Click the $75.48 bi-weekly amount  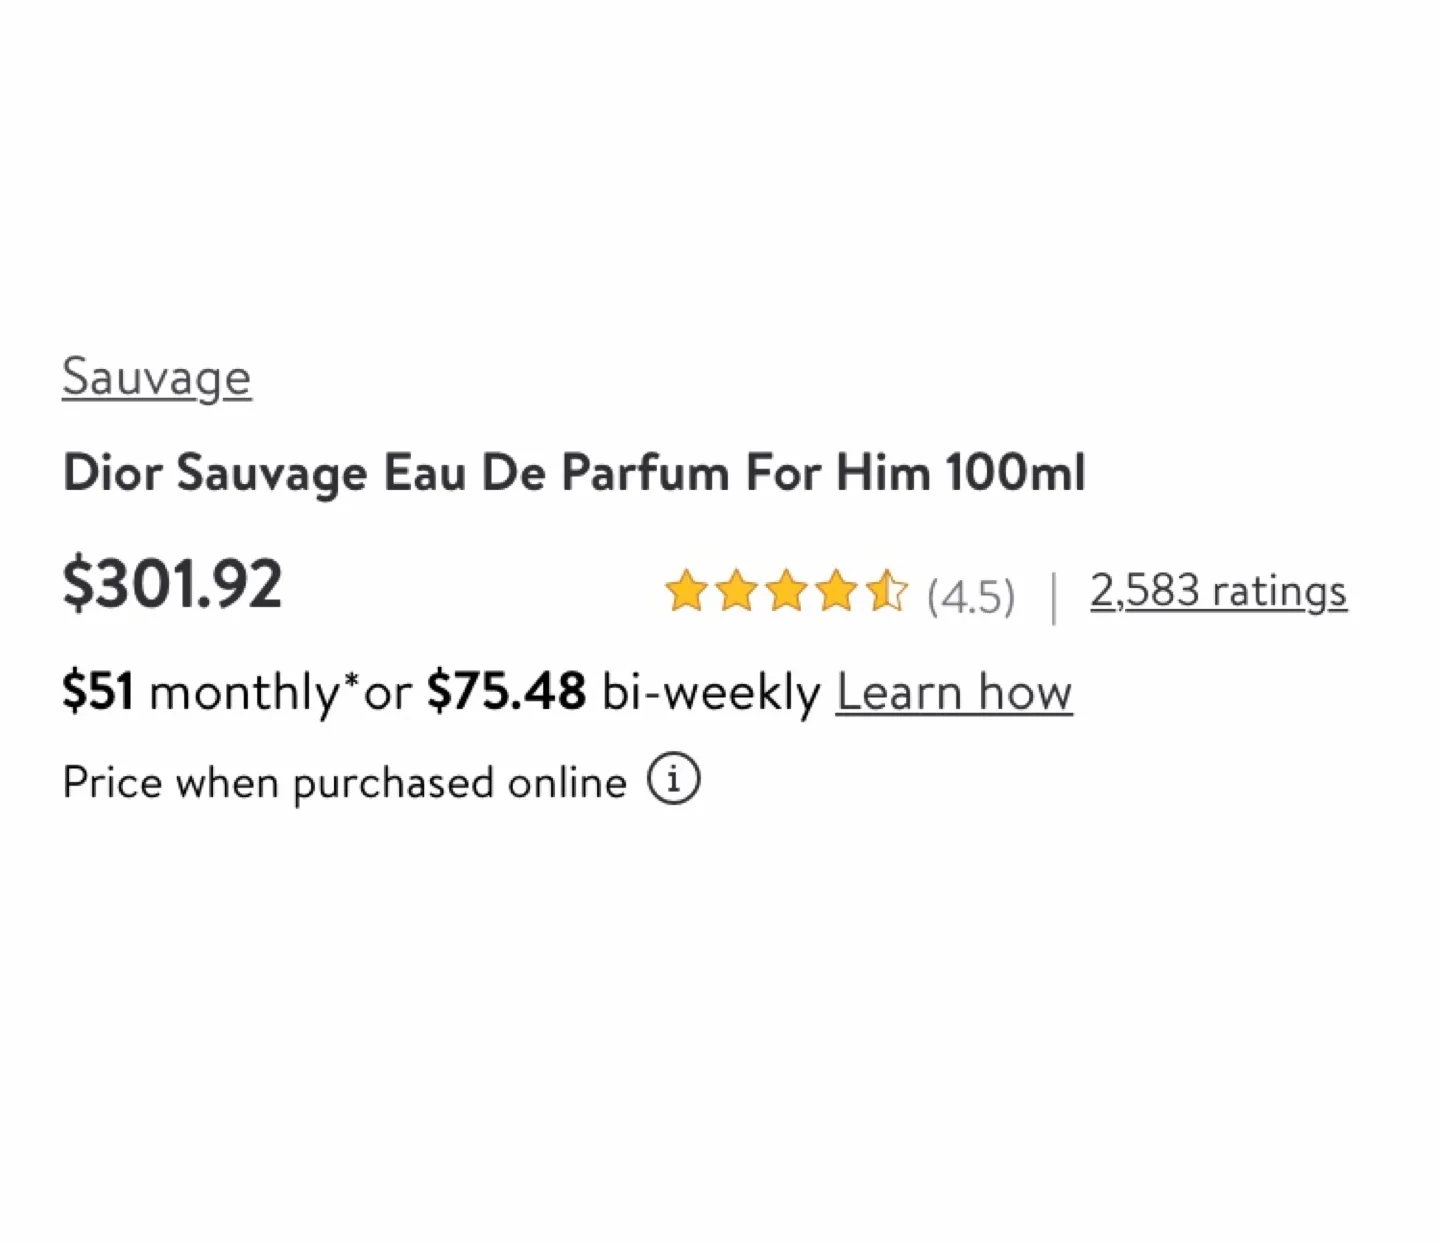coord(506,690)
